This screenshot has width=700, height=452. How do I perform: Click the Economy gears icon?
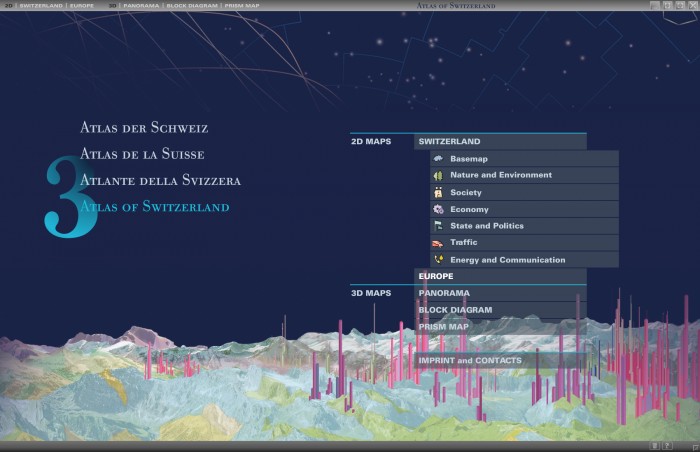tap(438, 209)
